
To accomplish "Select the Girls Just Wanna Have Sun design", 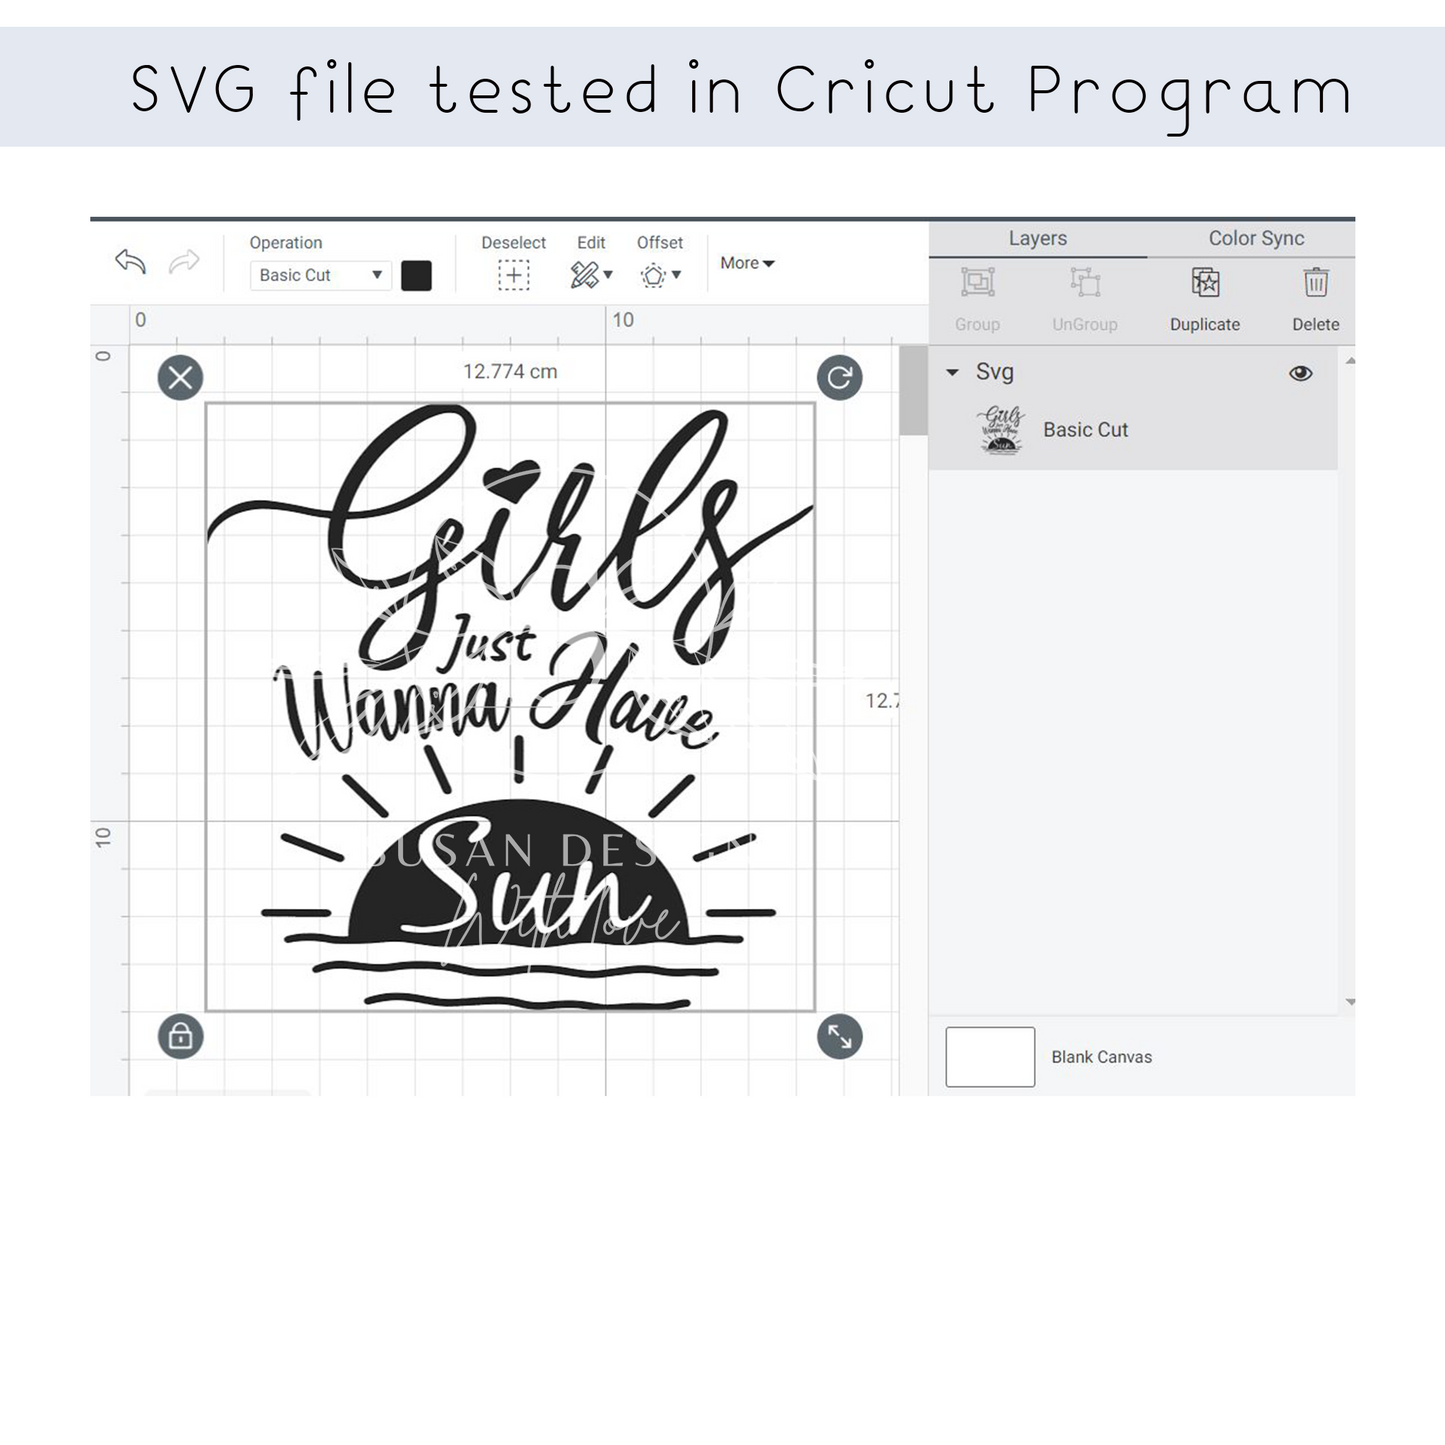I will click(x=510, y=706).
